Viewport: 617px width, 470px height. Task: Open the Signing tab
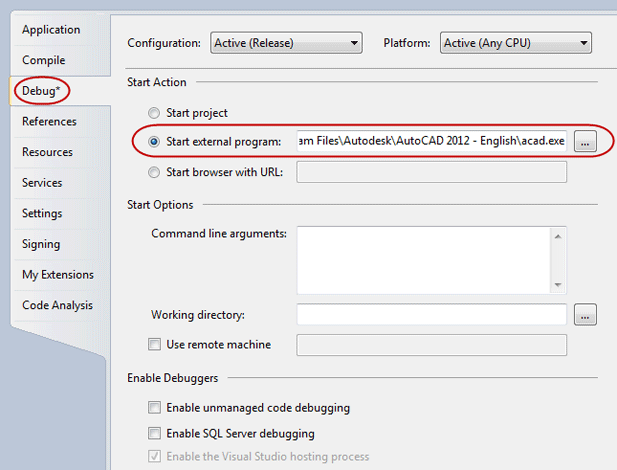tap(41, 244)
